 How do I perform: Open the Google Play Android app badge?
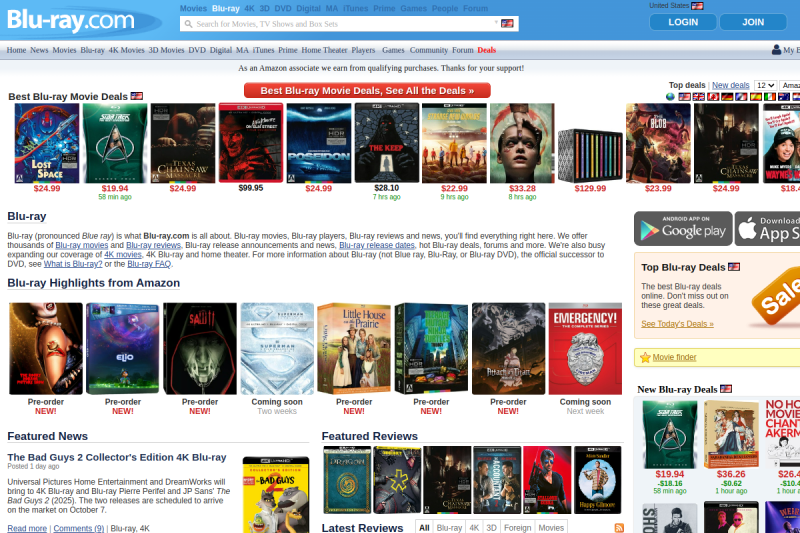click(x=683, y=229)
